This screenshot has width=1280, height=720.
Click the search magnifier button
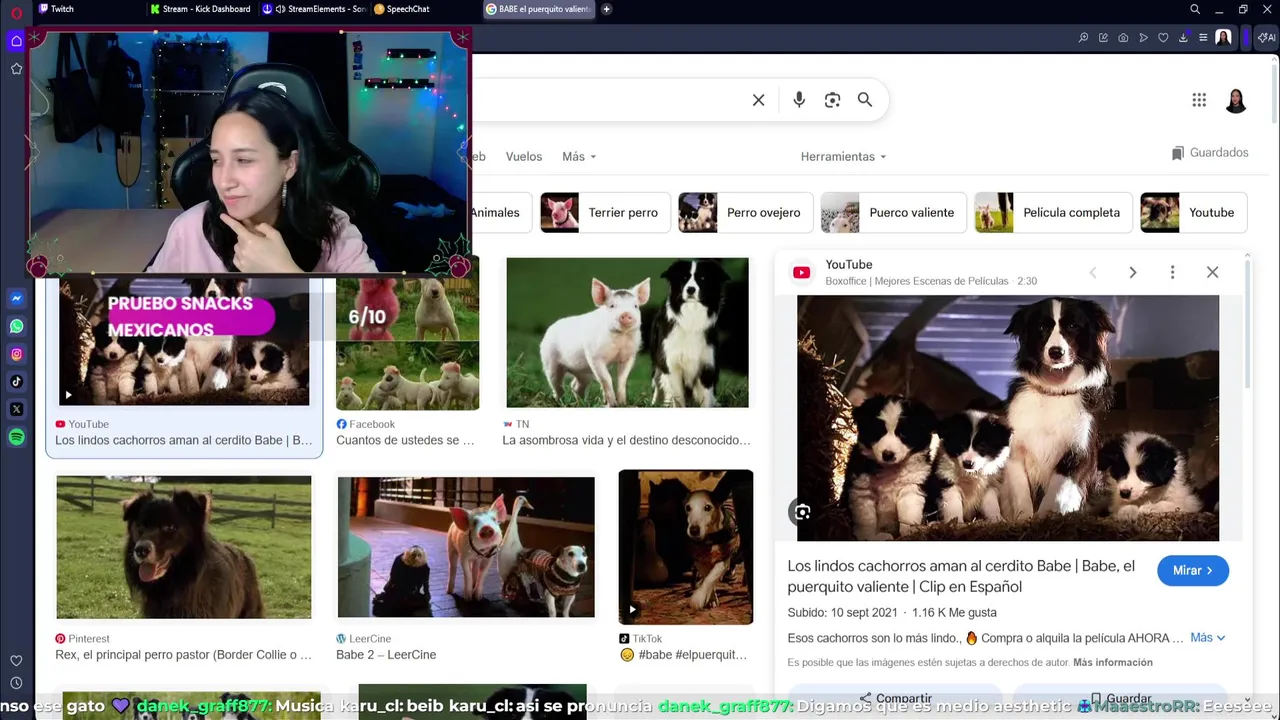point(865,100)
